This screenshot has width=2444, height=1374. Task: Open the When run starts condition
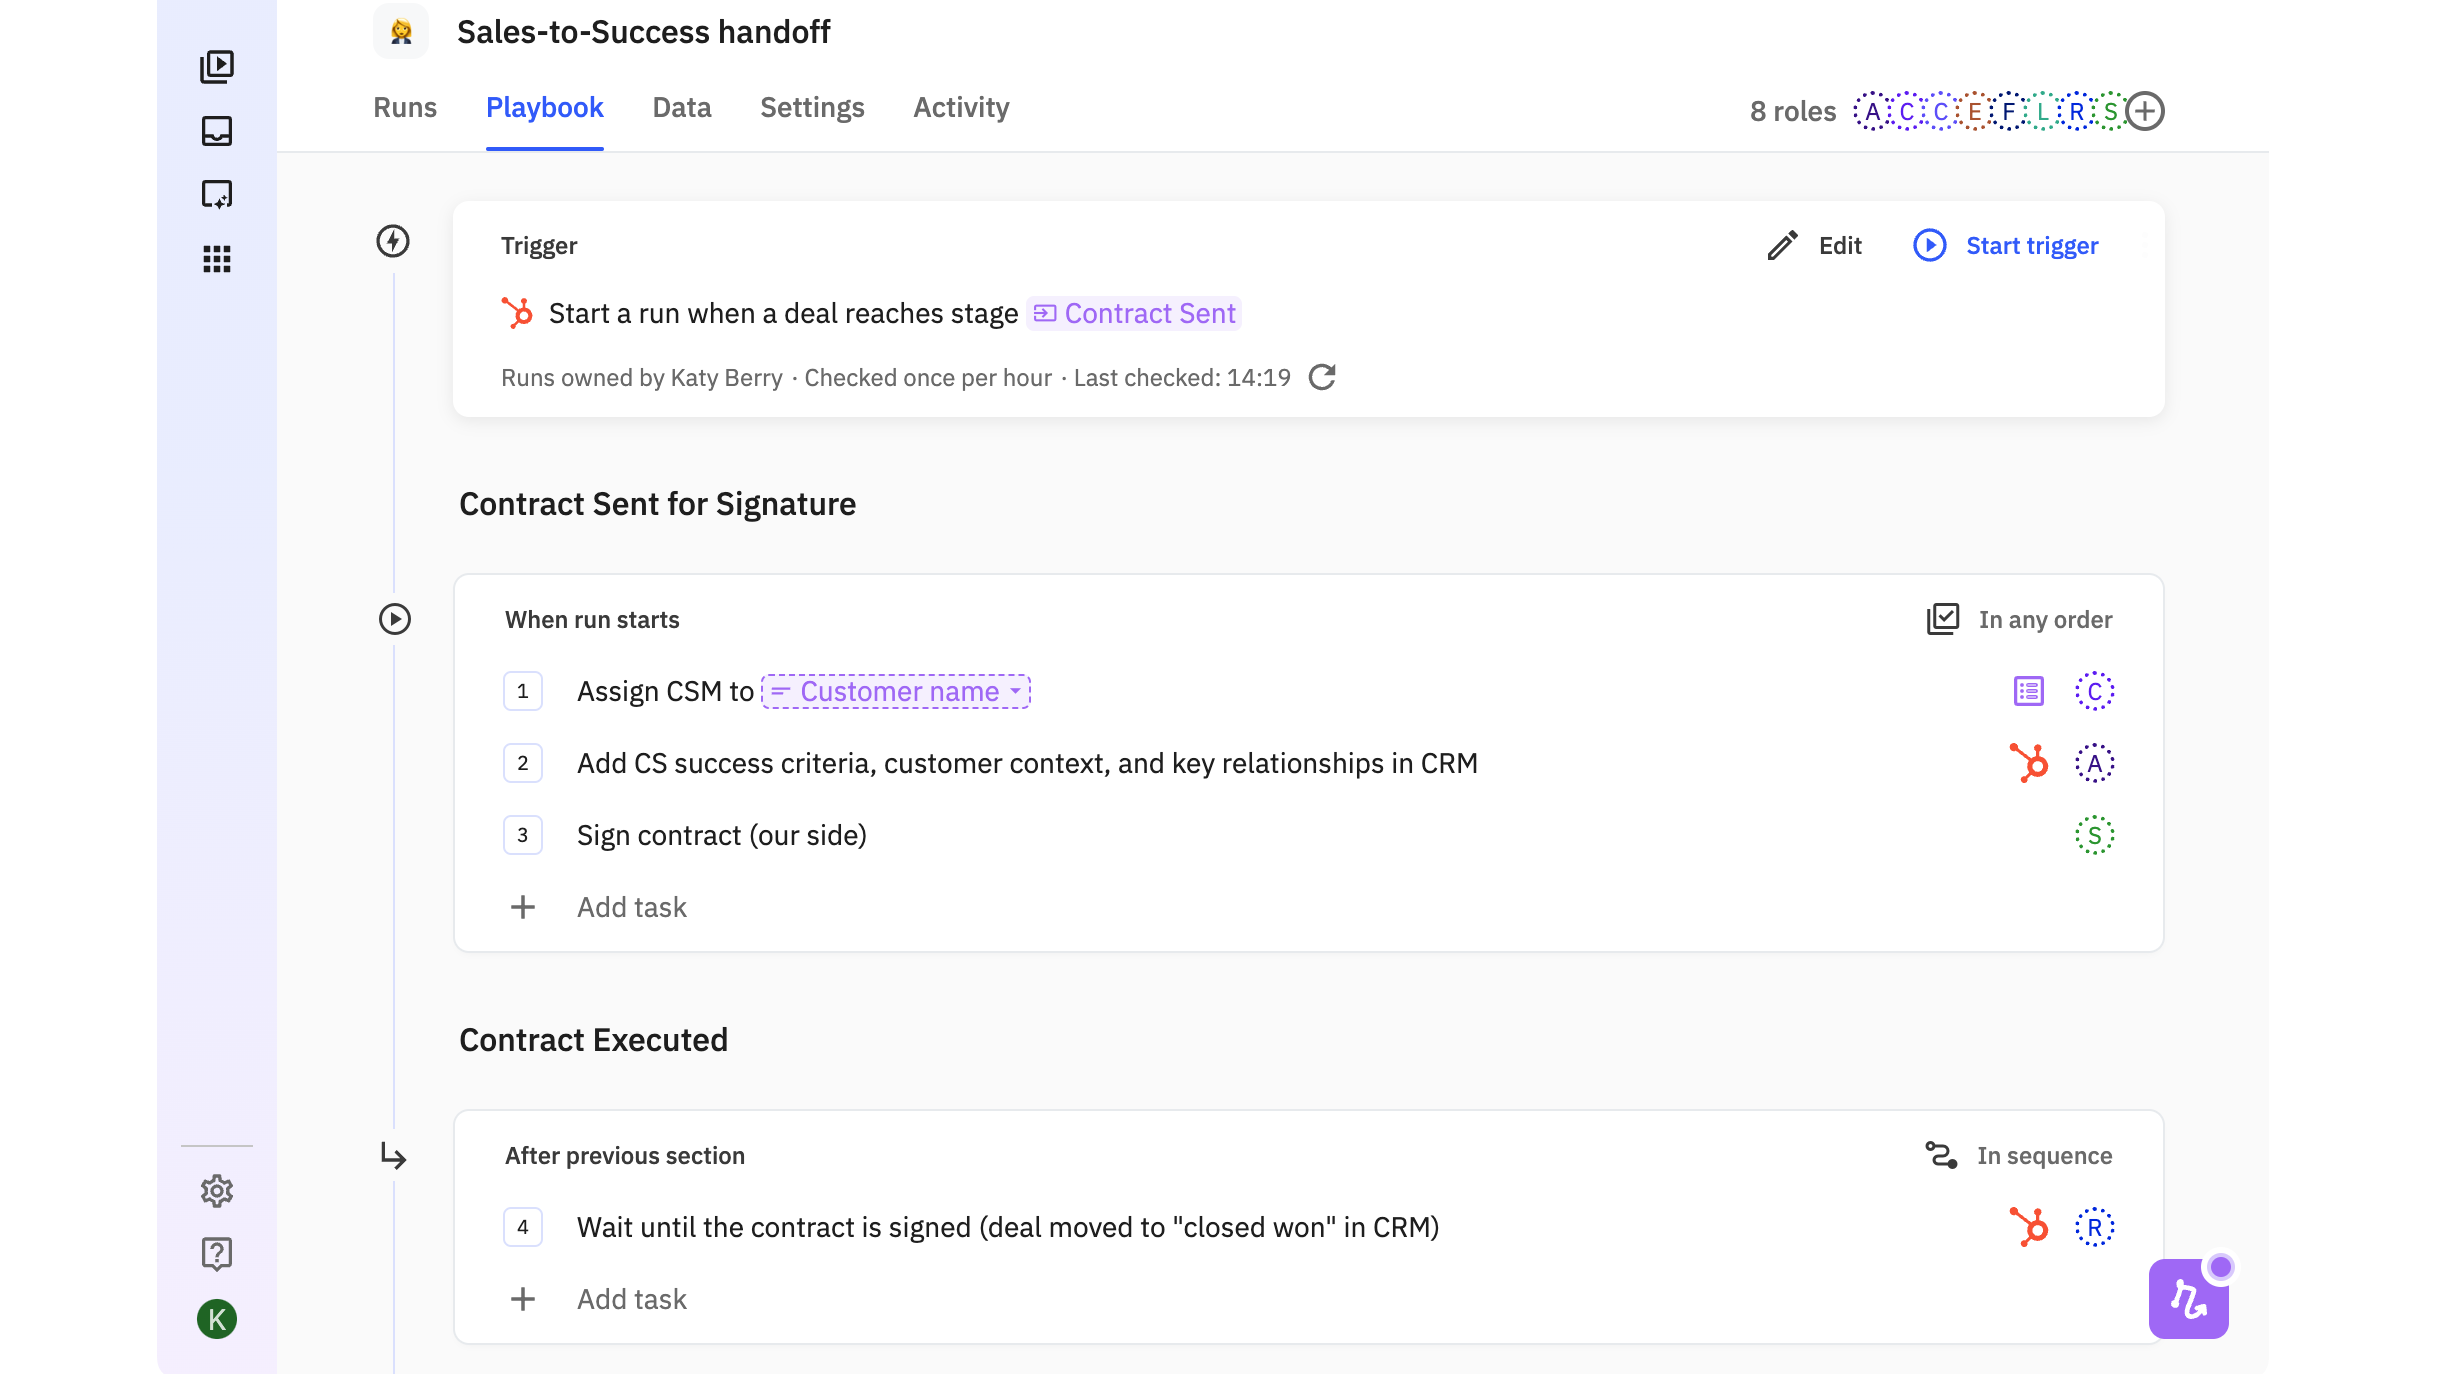point(592,620)
